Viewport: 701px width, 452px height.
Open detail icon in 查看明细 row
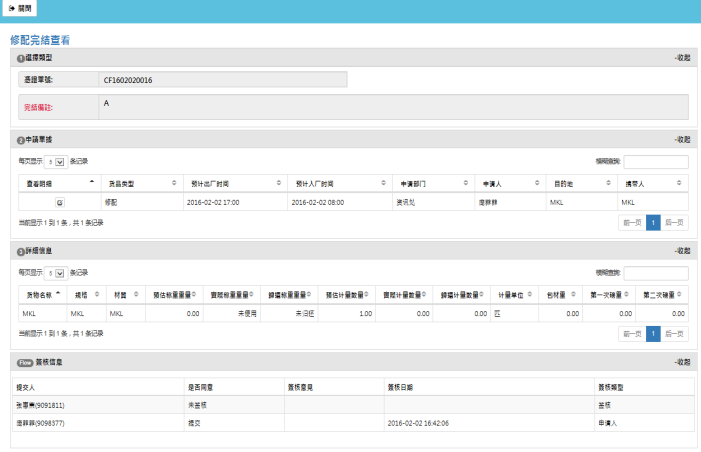click(59, 202)
